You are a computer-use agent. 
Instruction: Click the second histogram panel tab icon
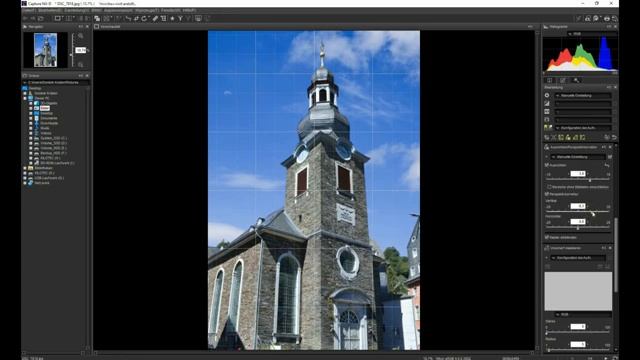click(x=562, y=80)
